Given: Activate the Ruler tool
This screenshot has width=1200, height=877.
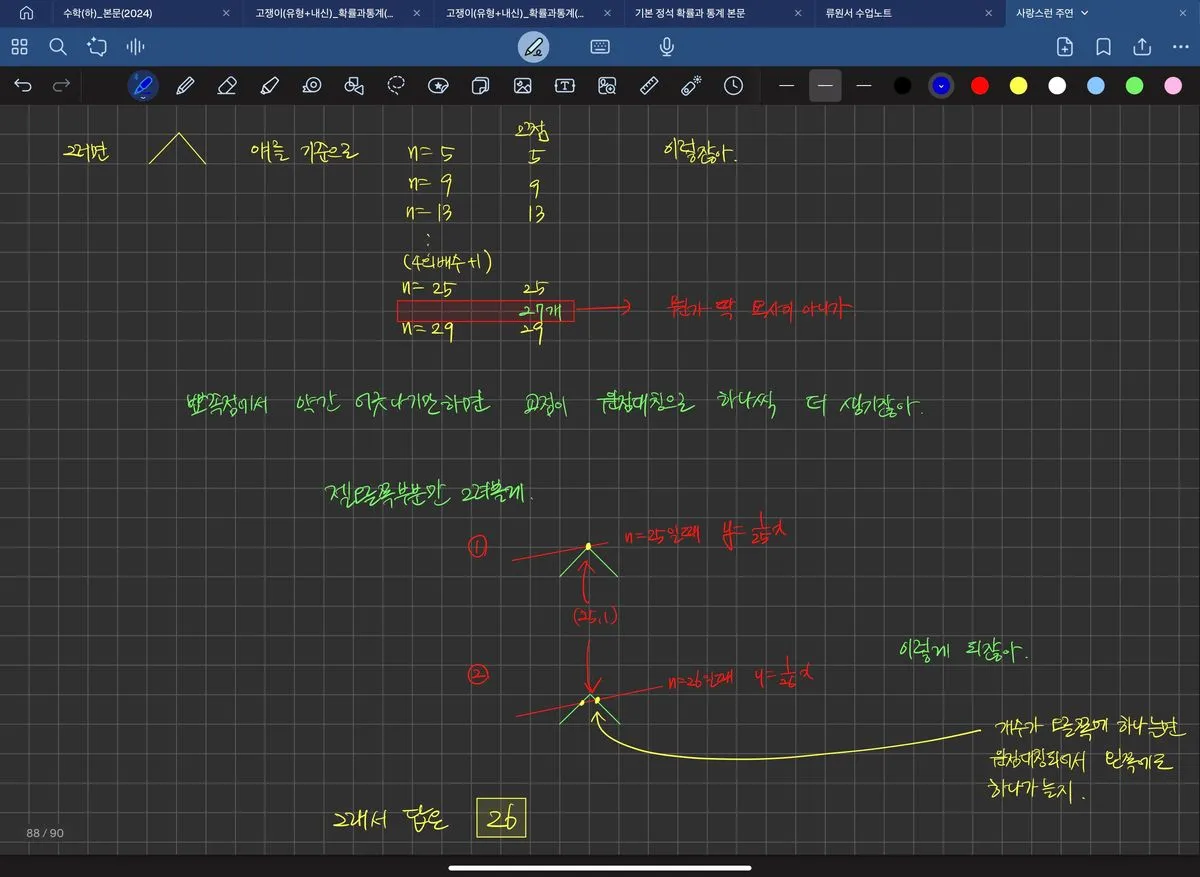Looking at the screenshot, I should [x=650, y=86].
